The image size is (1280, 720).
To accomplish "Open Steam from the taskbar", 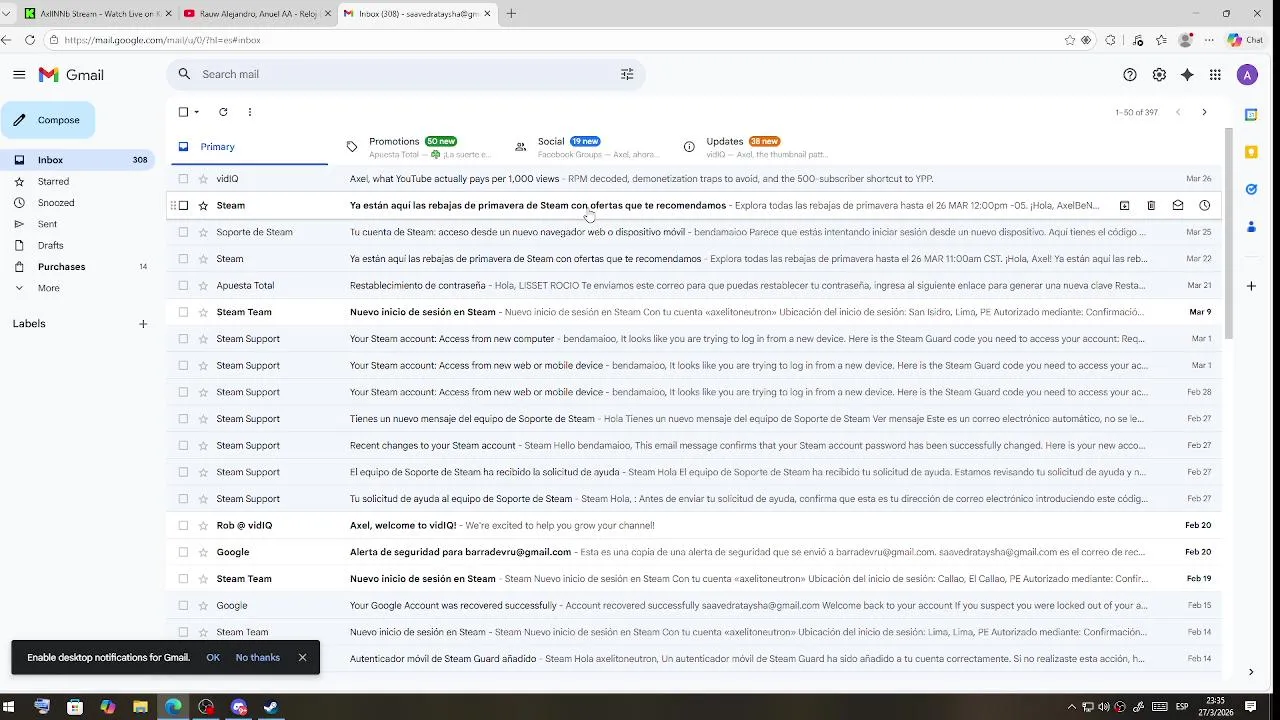I will tap(271, 707).
